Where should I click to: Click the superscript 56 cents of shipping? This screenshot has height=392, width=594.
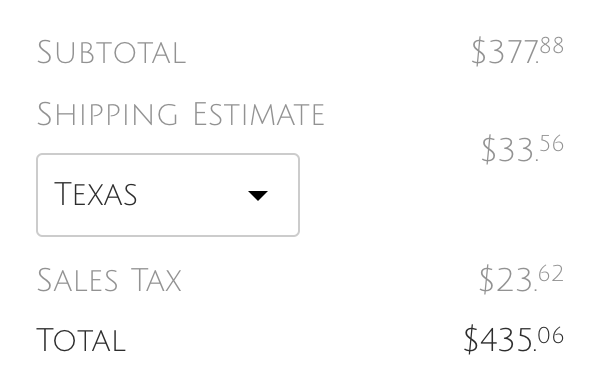click(x=552, y=144)
